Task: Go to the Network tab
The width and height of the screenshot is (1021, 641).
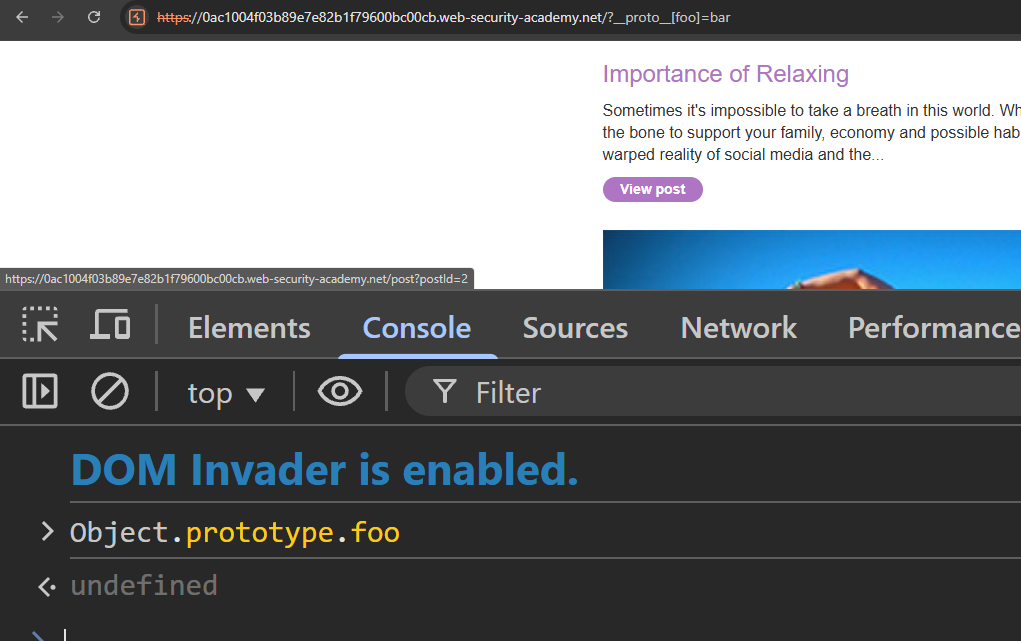Action: coord(738,328)
